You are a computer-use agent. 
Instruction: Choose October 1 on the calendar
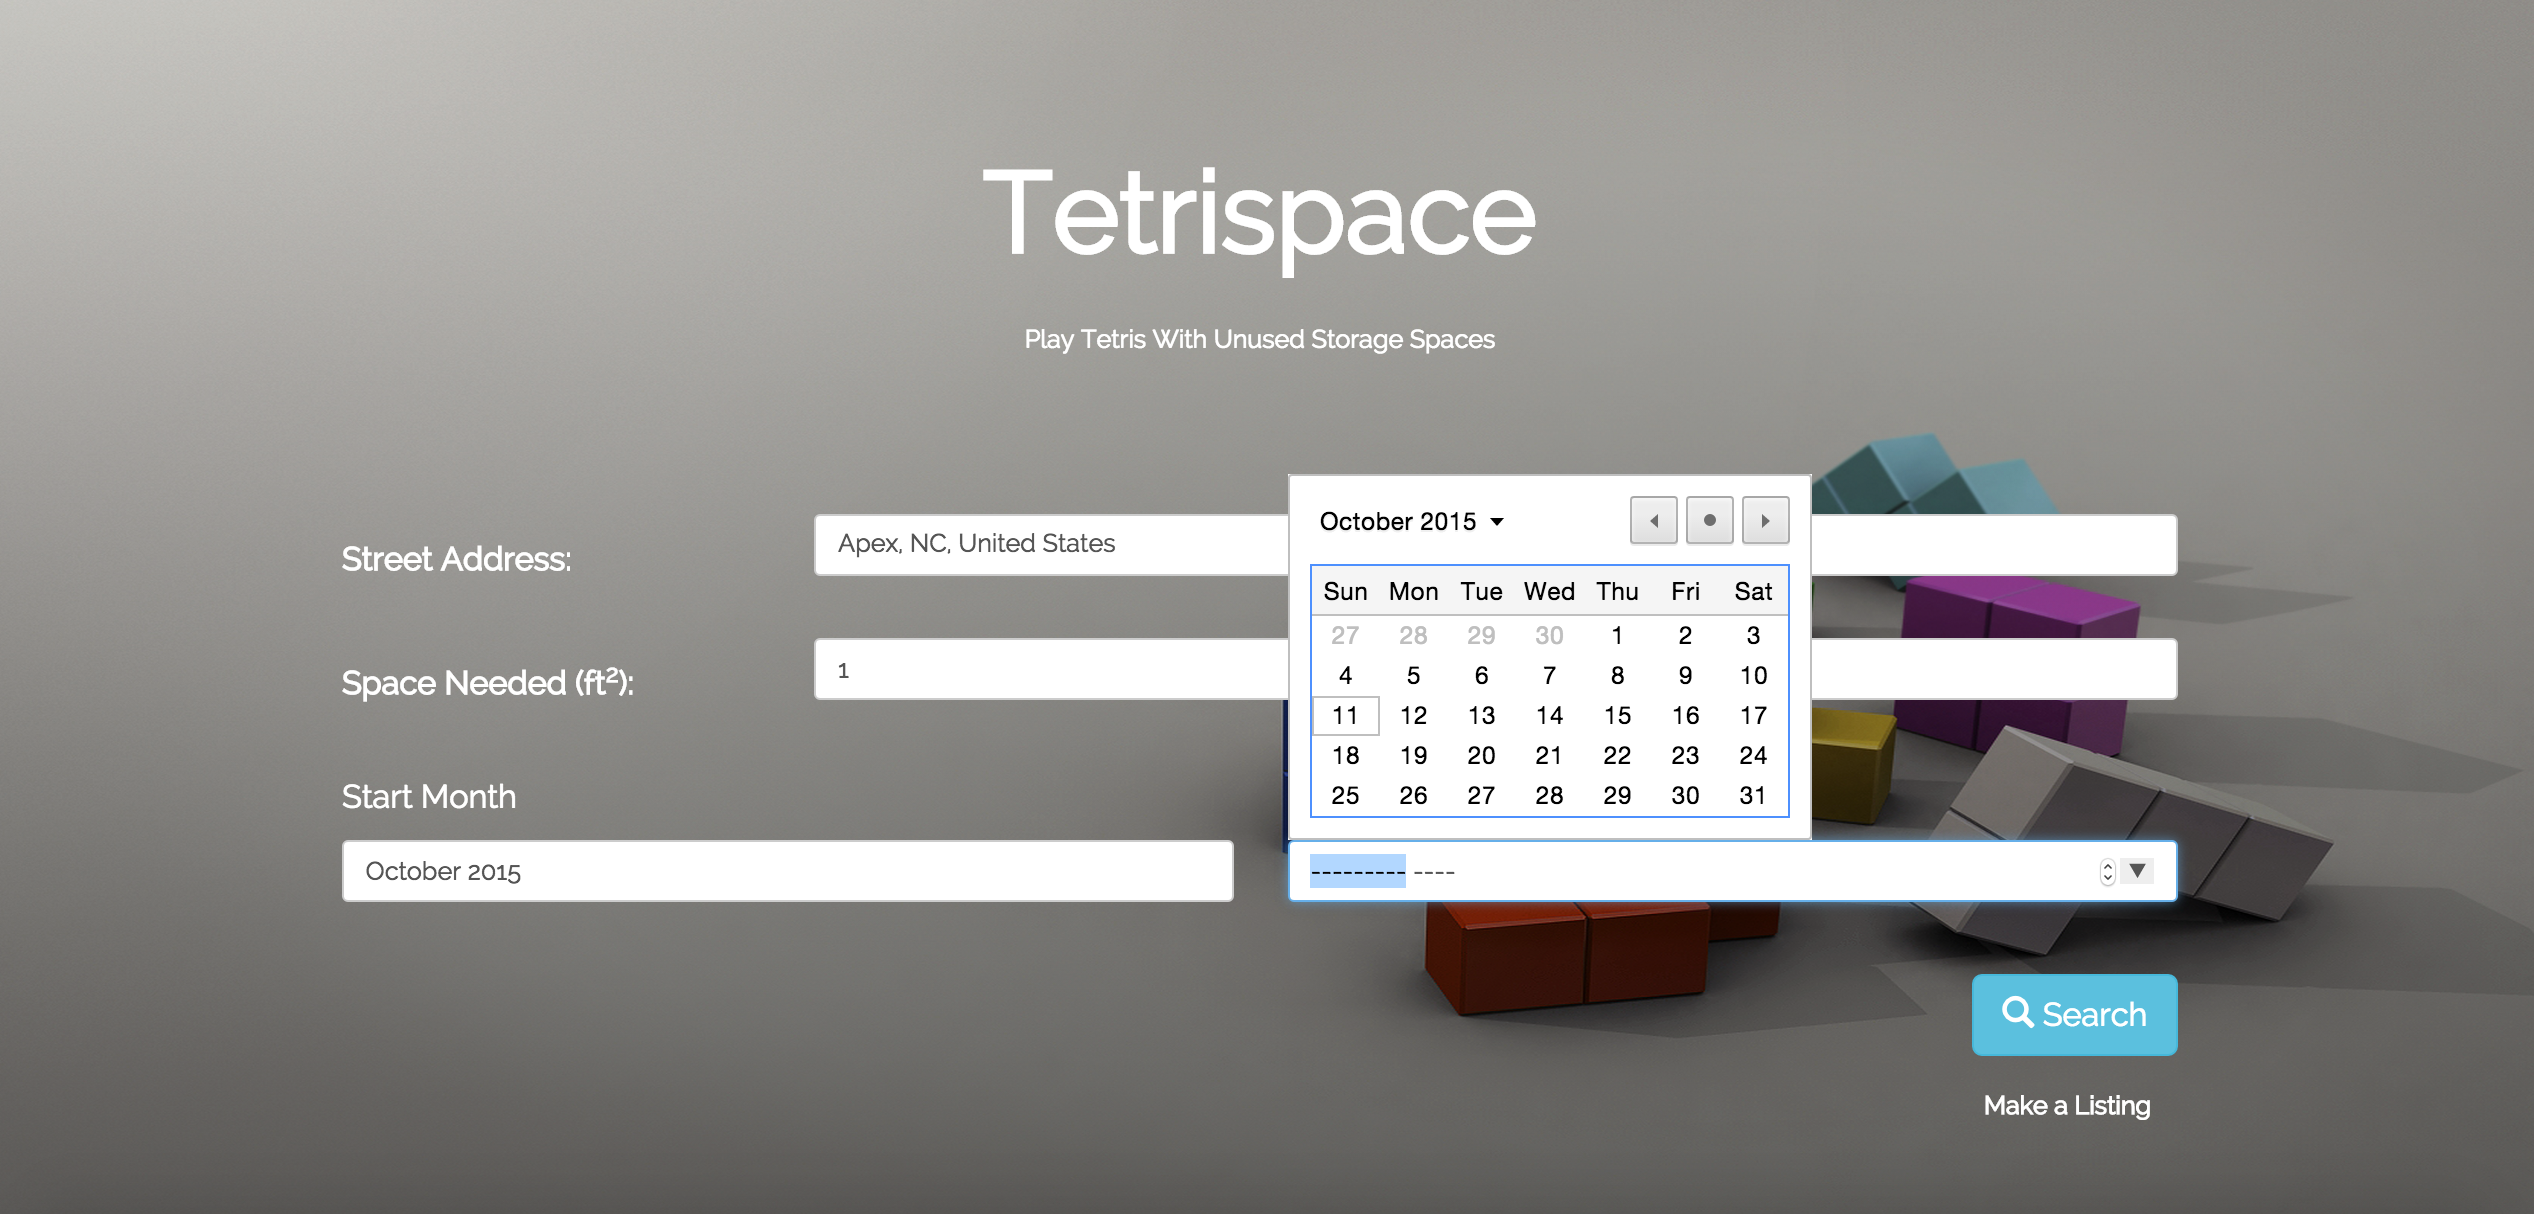point(1617,636)
